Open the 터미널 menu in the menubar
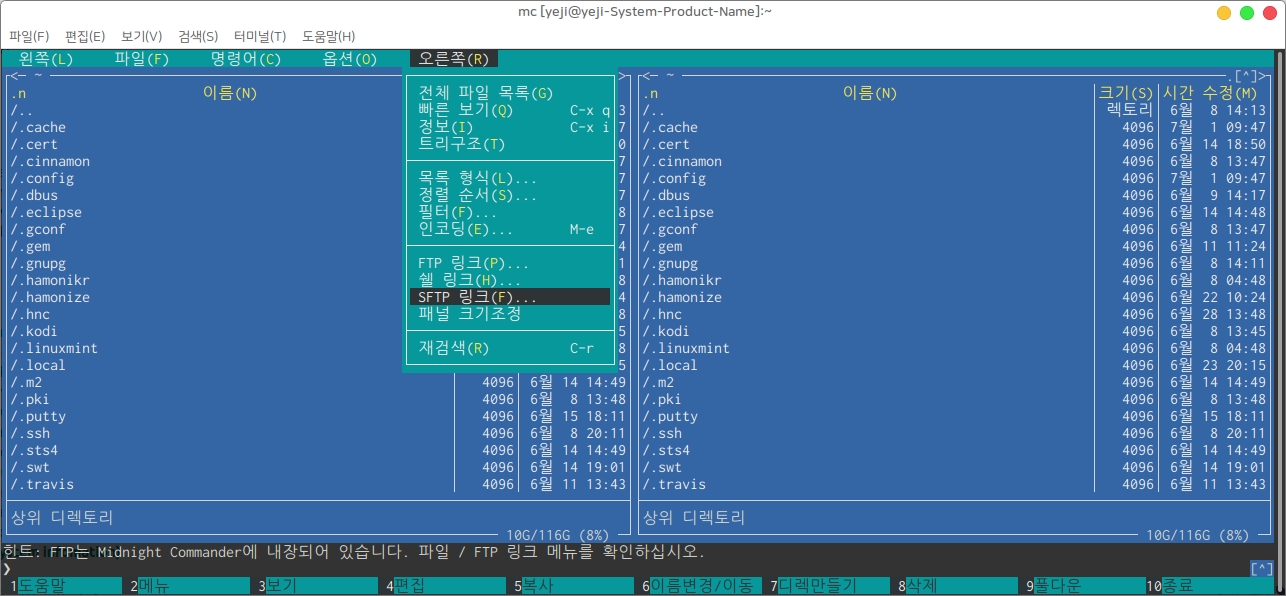This screenshot has width=1286, height=596. [x=259, y=36]
